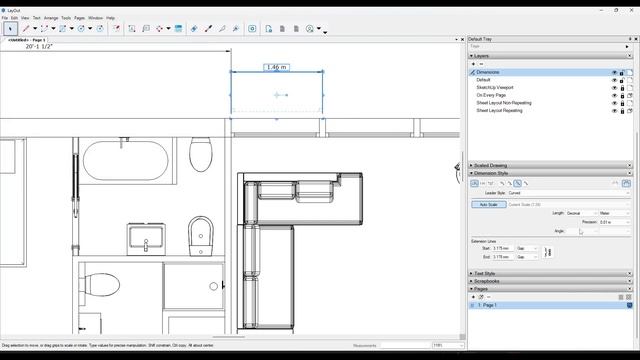Choose the Select arrow tool
The height and width of the screenshot is (360, 640).
(x=11, y=29)
